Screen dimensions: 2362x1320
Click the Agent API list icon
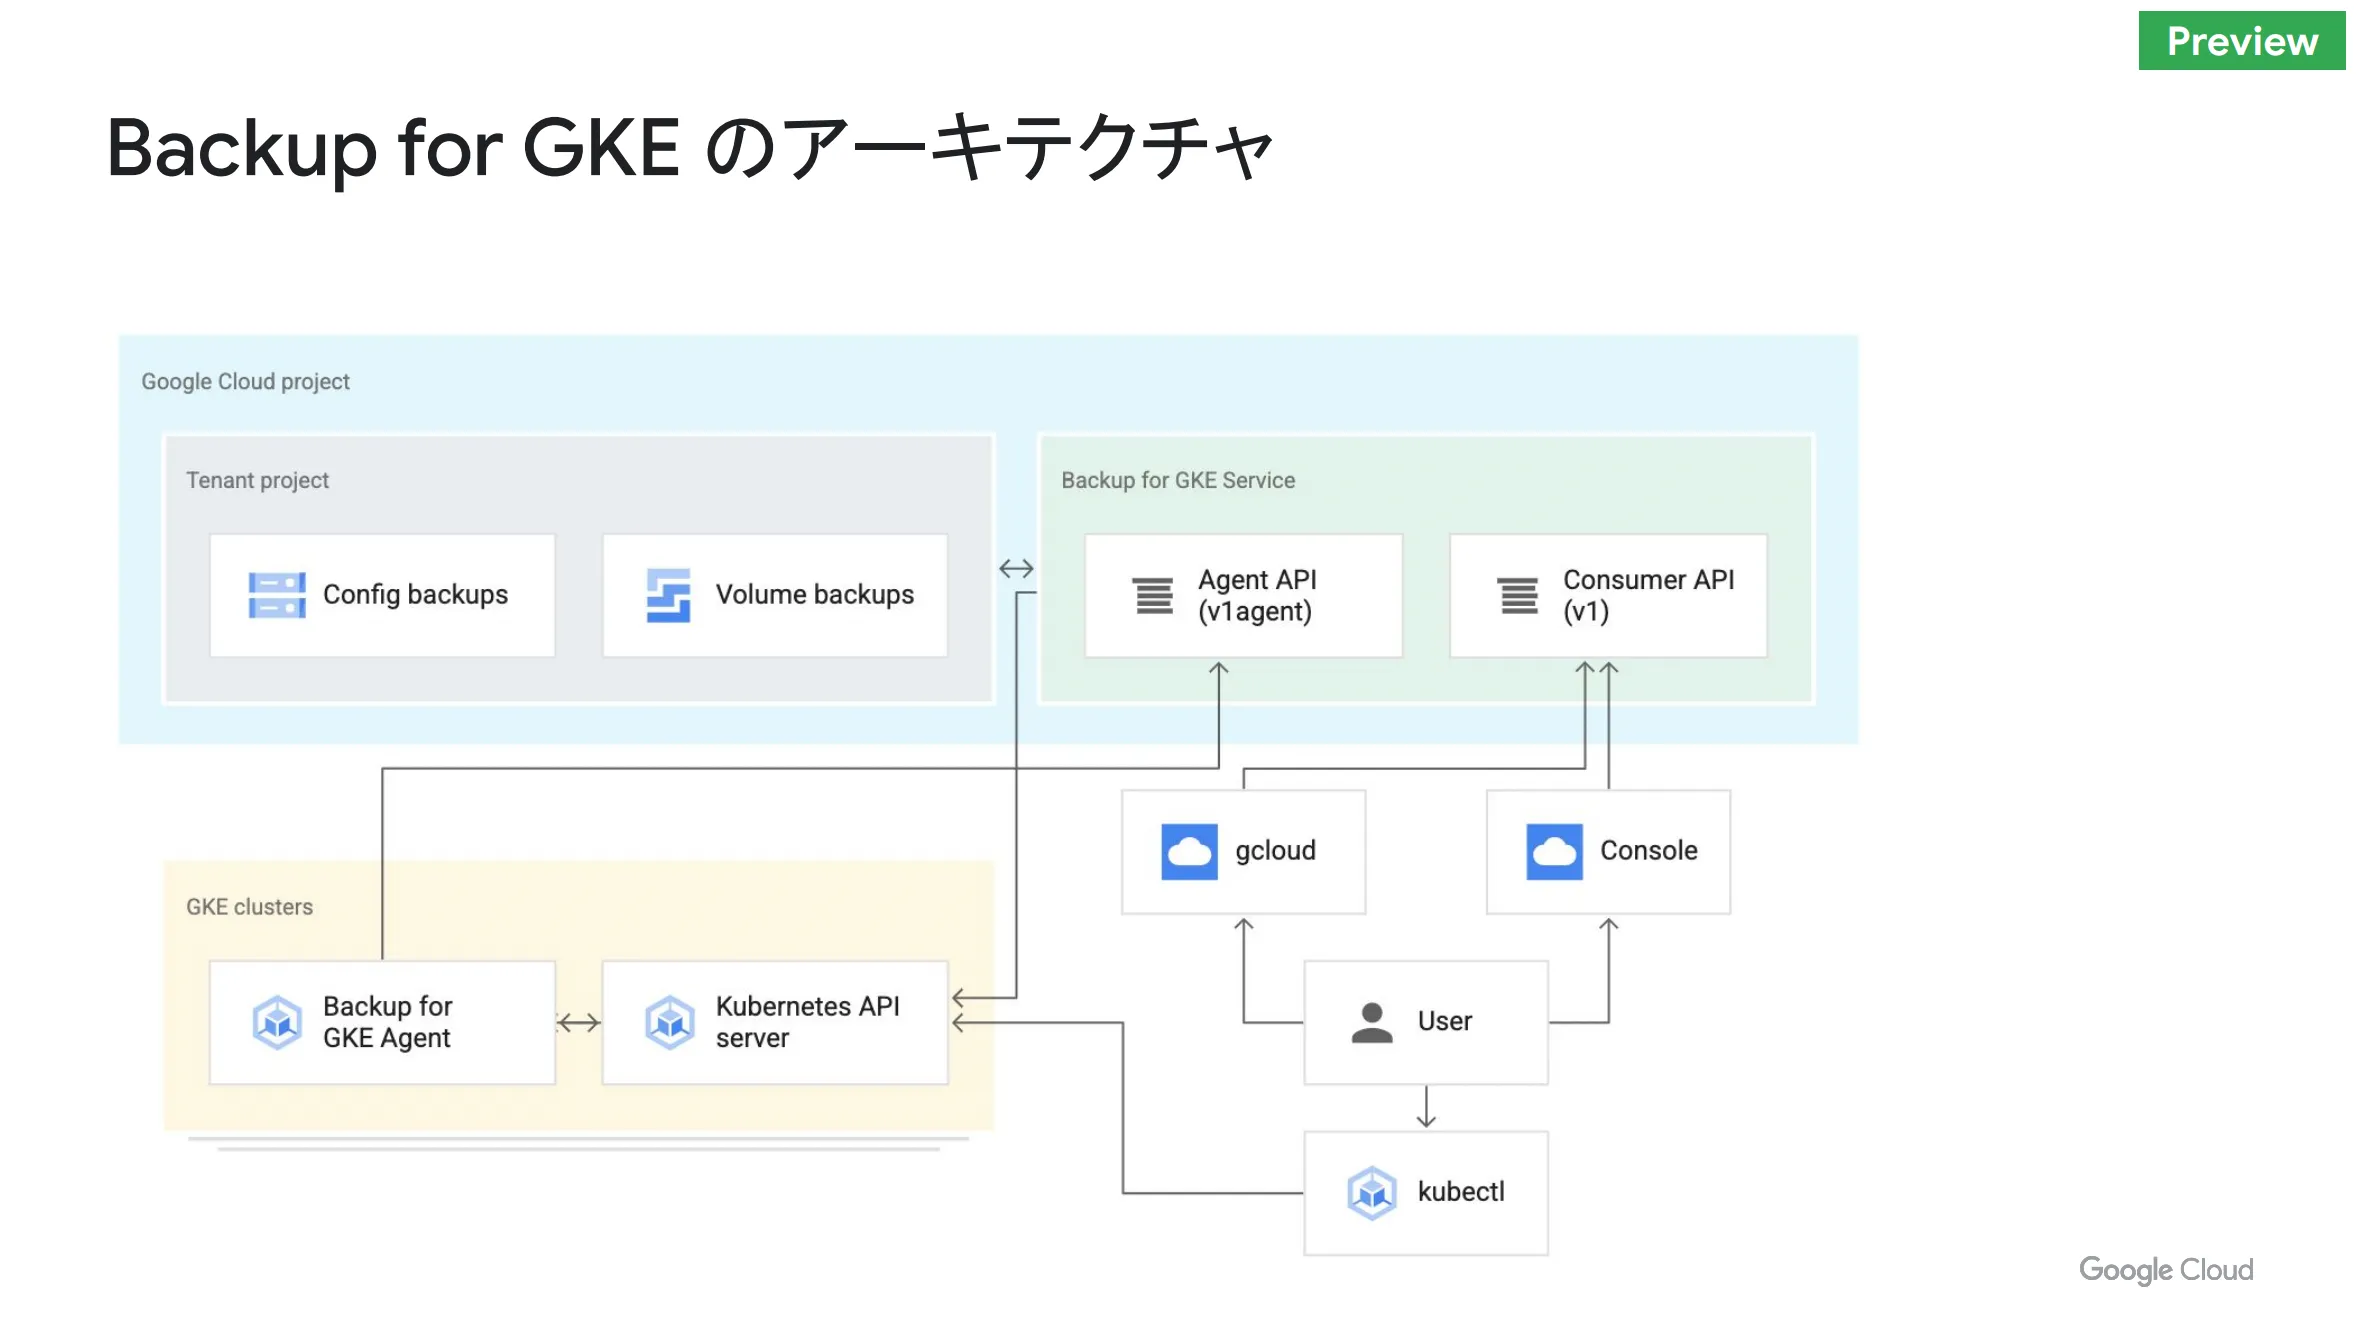(1153, 596)
